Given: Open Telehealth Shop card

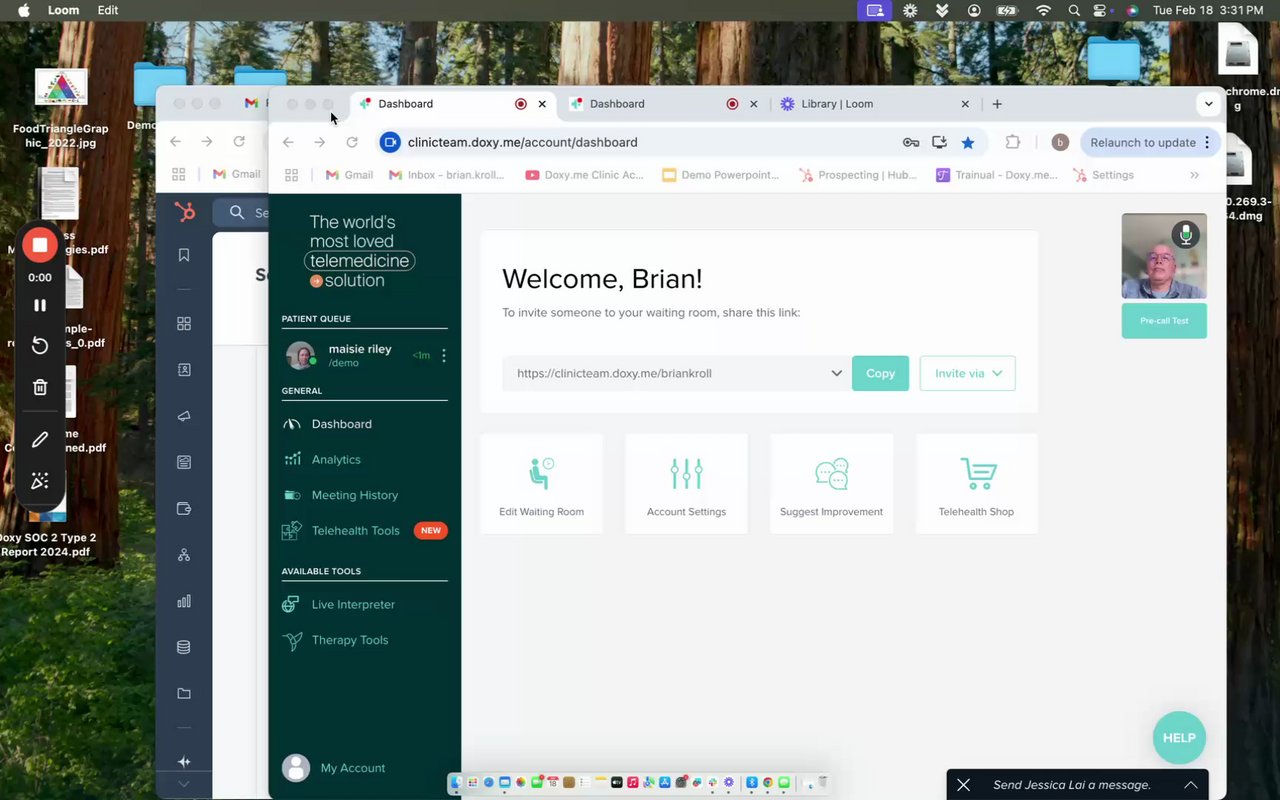Looking at the screenshot, I should pos(976,483).
